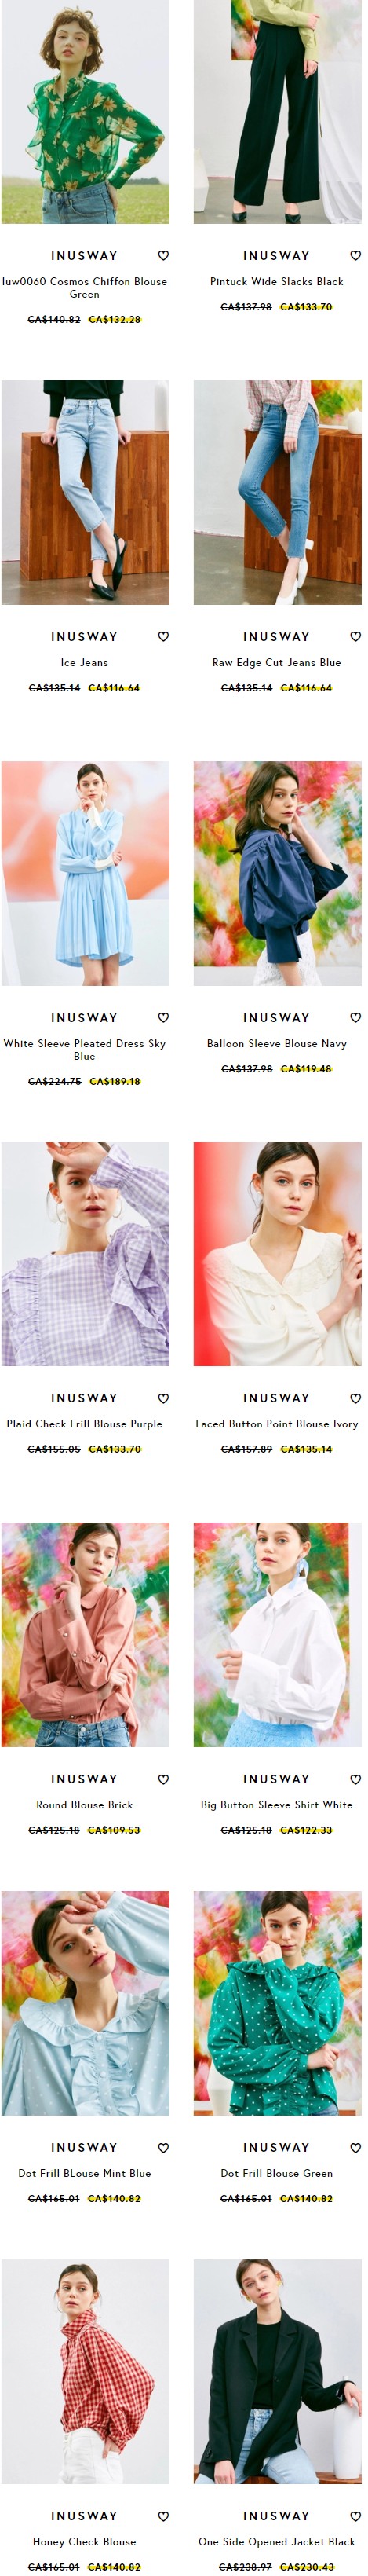Toggle favorite on Dot Frill Blouse Green

[x=355, y=2147]
